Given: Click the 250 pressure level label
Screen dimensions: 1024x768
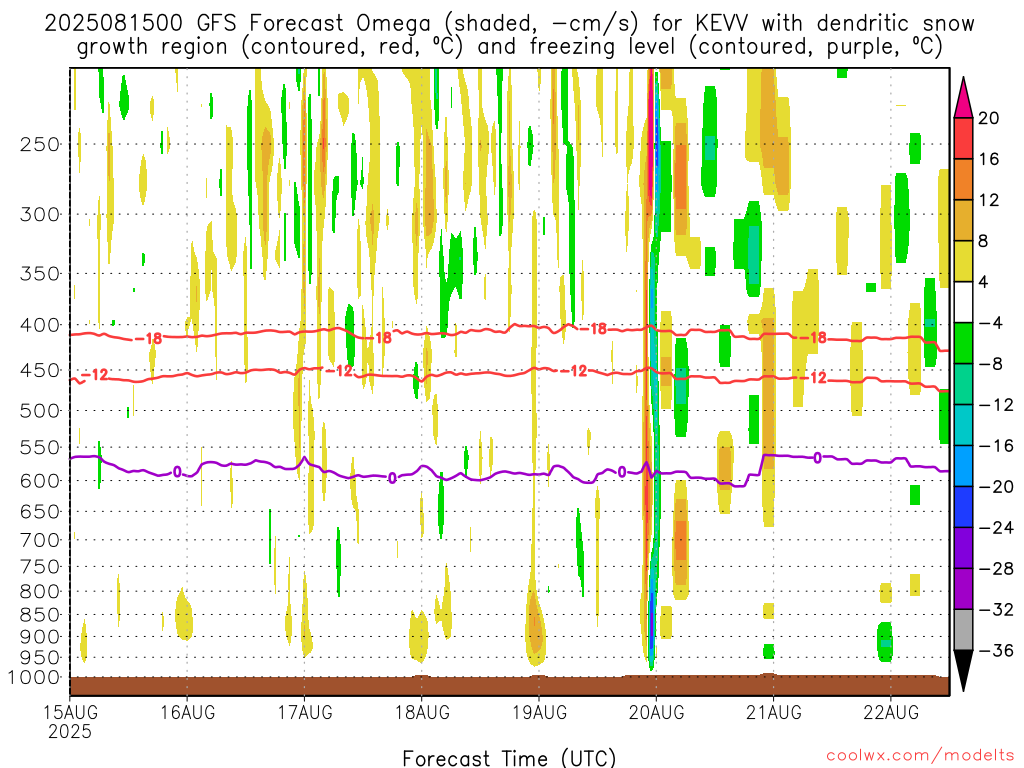Looking at the screenshot, I should pyautogui.click(x=40, y=144).
